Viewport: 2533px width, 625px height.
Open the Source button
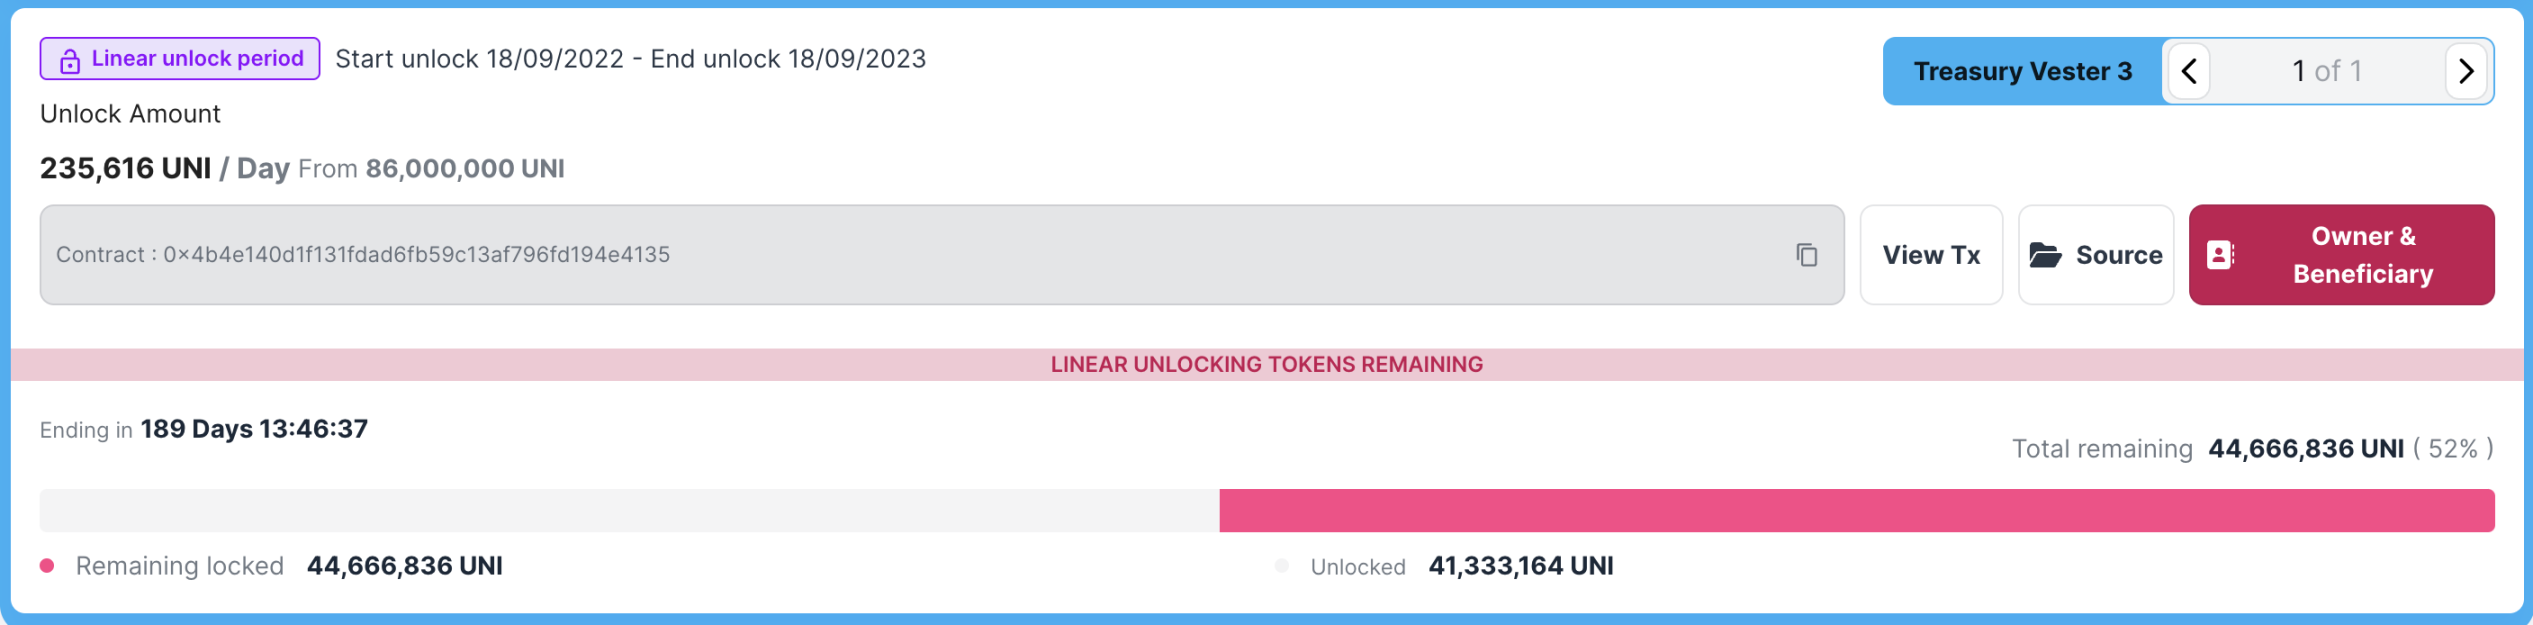2096,255
